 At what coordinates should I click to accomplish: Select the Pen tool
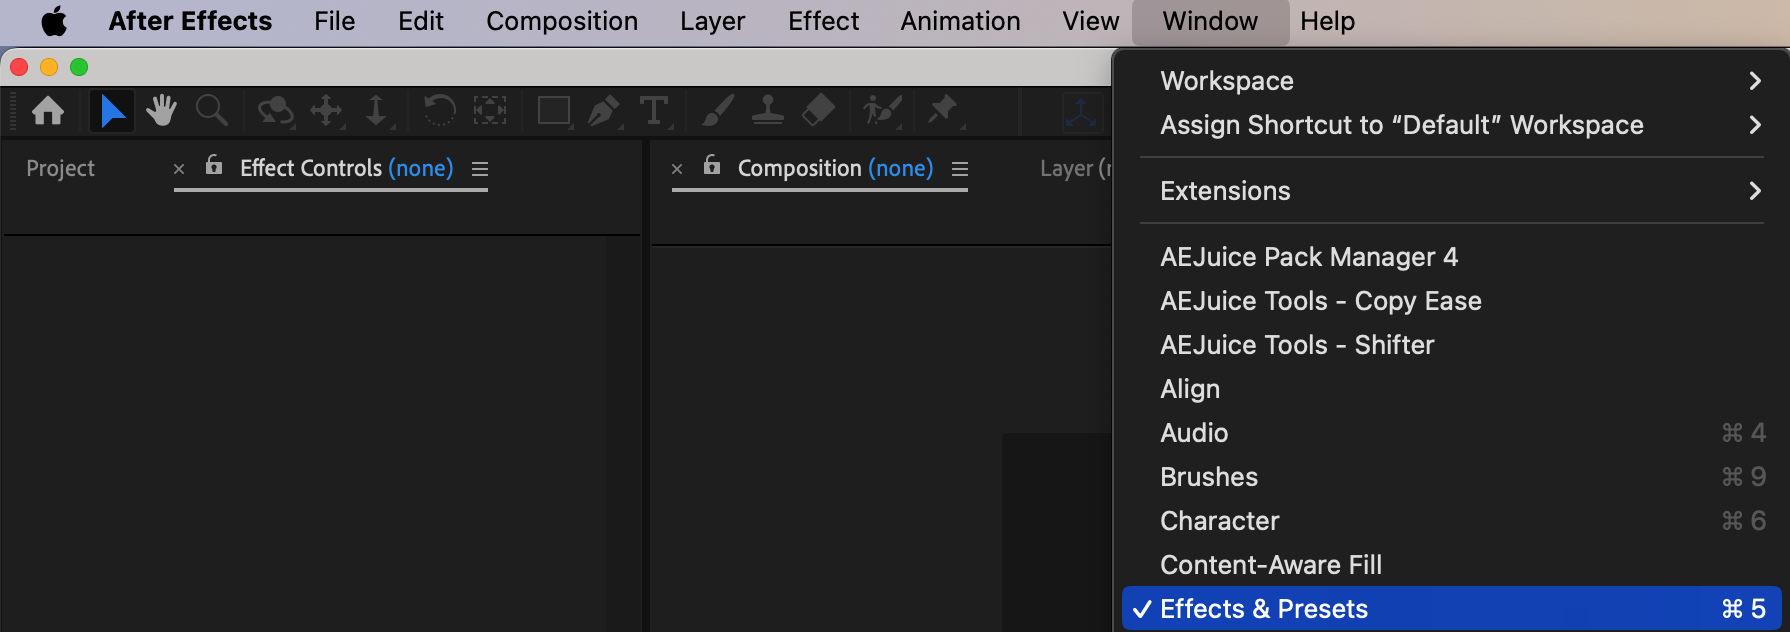(x=602, y=110)
